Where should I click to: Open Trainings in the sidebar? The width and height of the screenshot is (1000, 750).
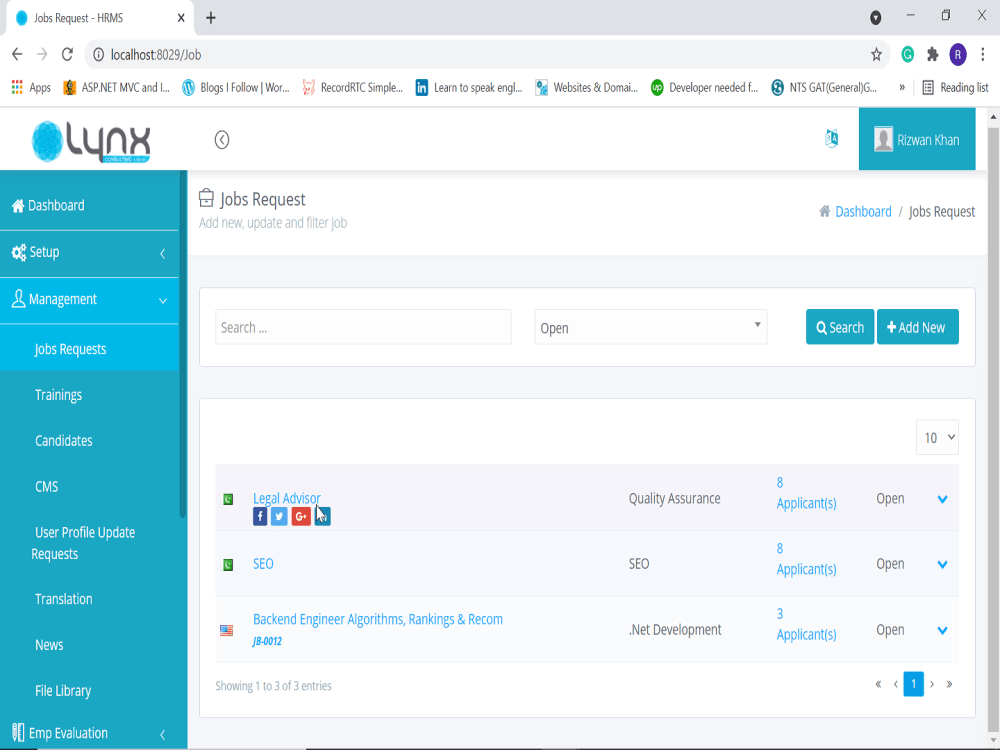pyautogui.click(x=58, y=395)
